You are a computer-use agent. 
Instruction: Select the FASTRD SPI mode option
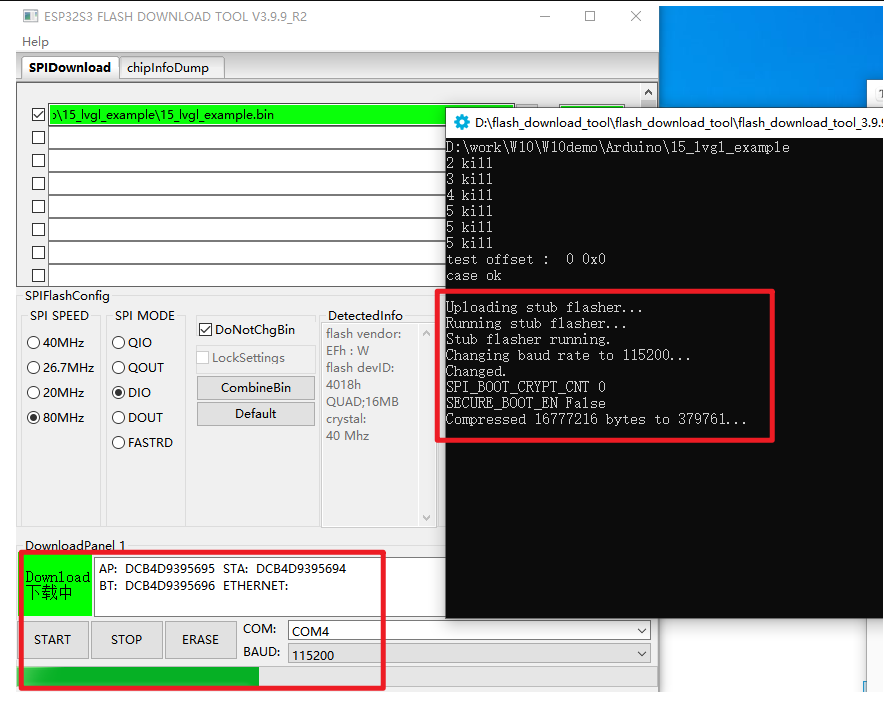pyautogui.click(x=120, y=443)
